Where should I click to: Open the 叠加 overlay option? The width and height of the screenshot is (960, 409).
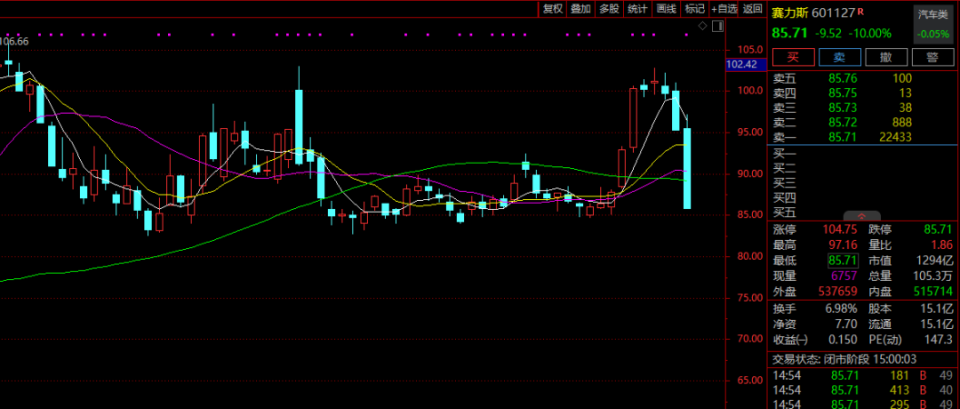pos(580,9)
